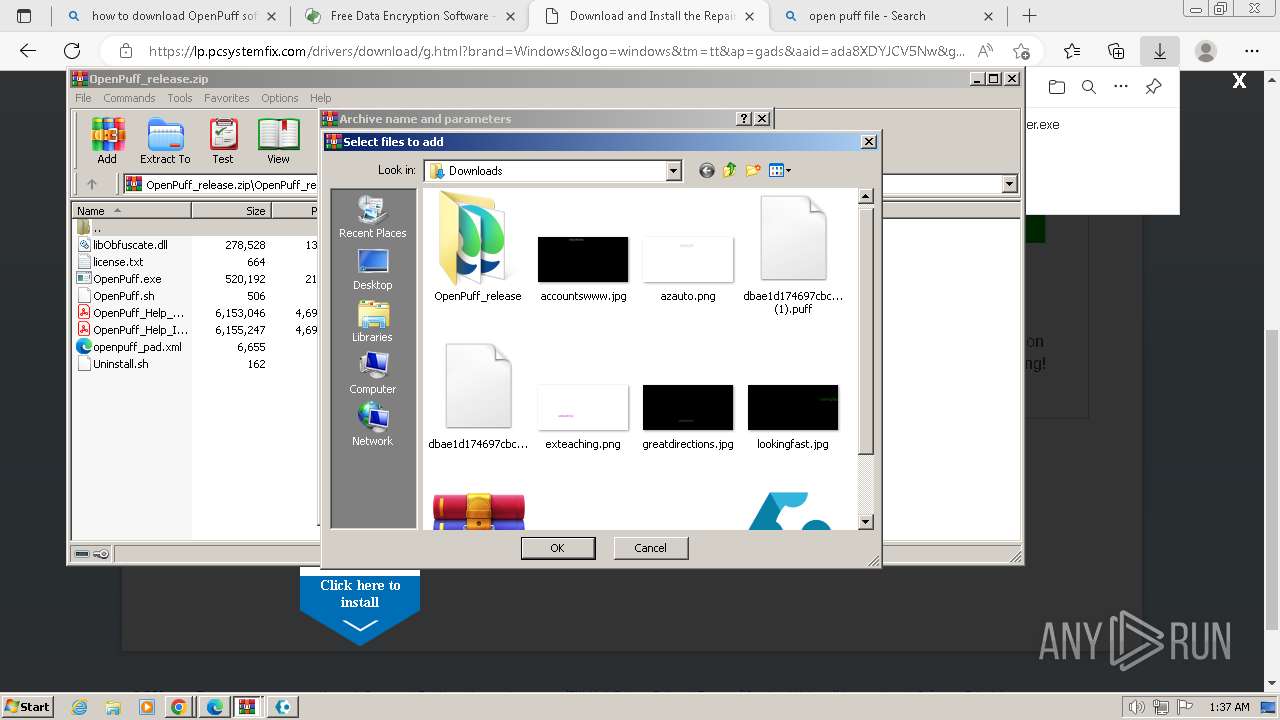Open the browser downloads button
The height and width of the screenshot is (720, 1280).
pyautogui.click(x=1160, y=51)
